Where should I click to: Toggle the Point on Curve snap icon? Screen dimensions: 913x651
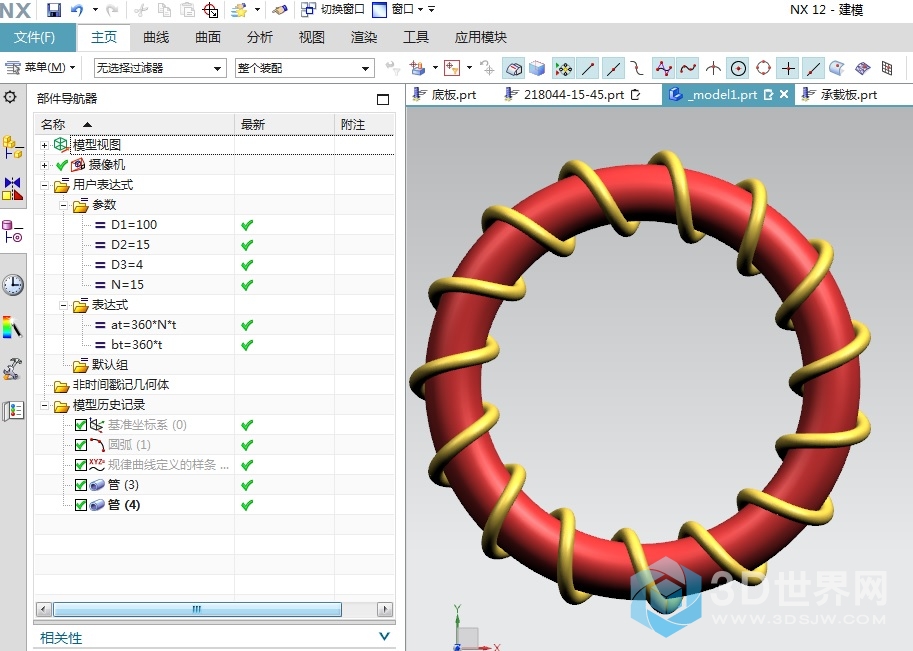tap(813, 69)
